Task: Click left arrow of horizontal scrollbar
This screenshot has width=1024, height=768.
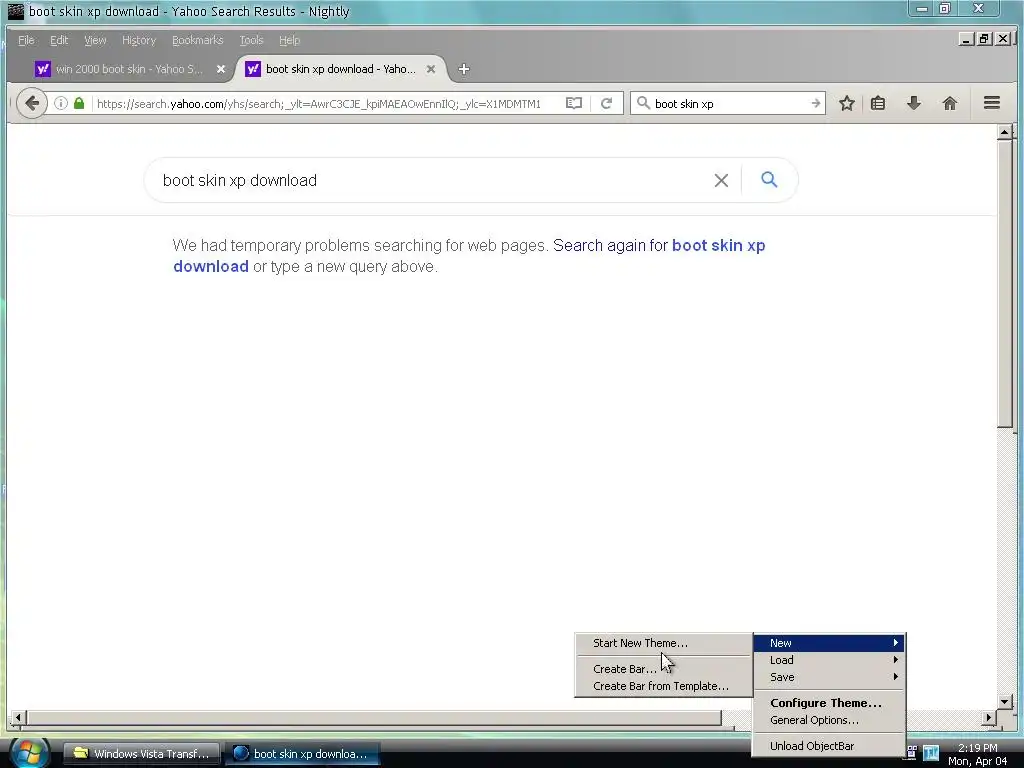Action: point(18,718)
